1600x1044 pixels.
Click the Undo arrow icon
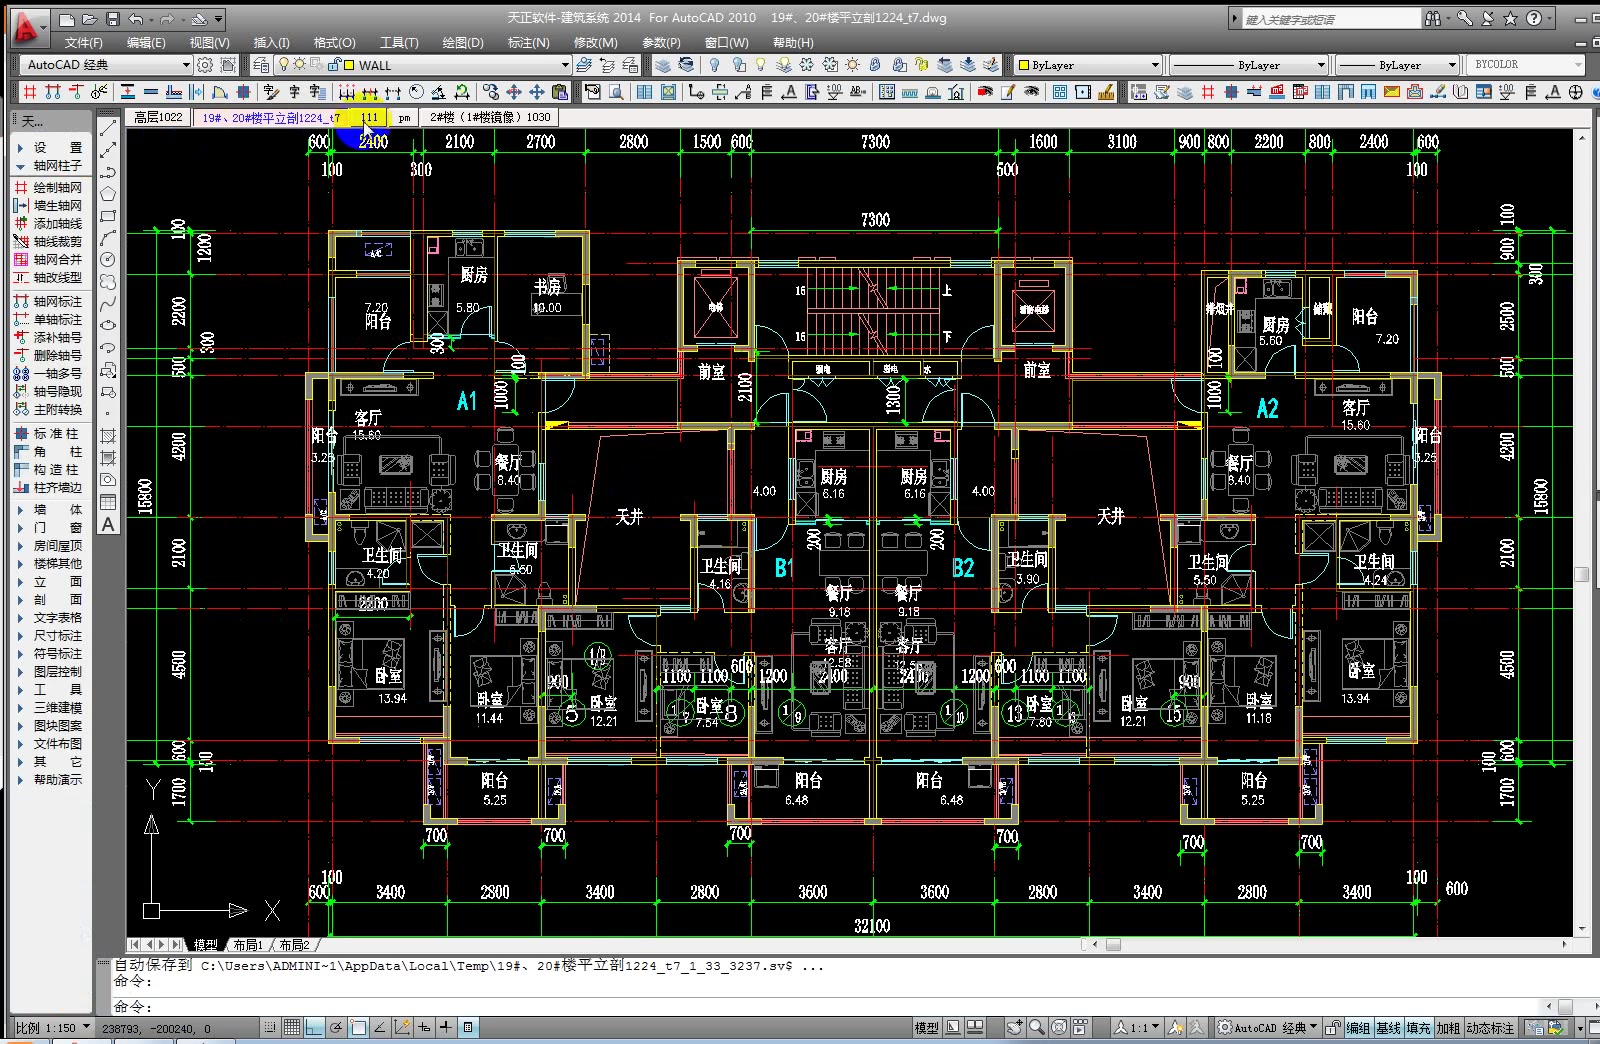point(136,19)
